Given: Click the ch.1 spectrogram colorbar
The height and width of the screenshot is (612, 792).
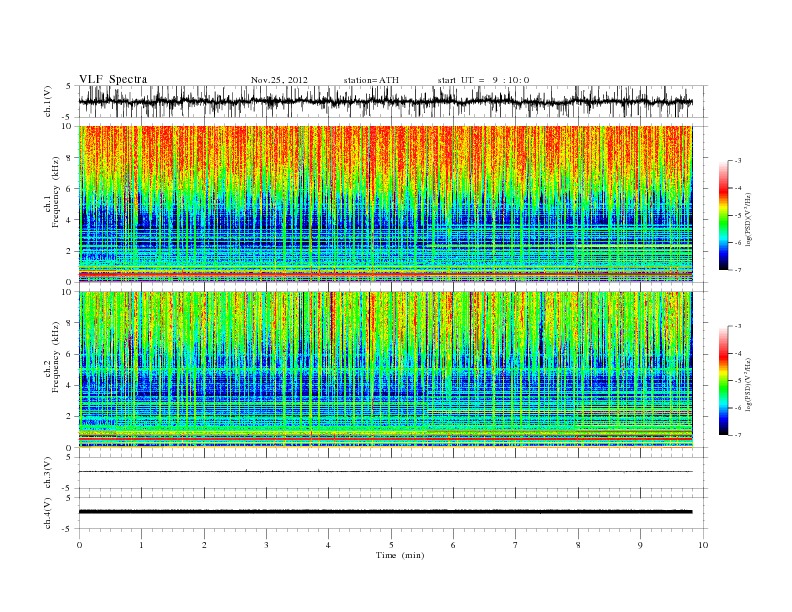Looking at the screenshot, I should pos(723,215).
